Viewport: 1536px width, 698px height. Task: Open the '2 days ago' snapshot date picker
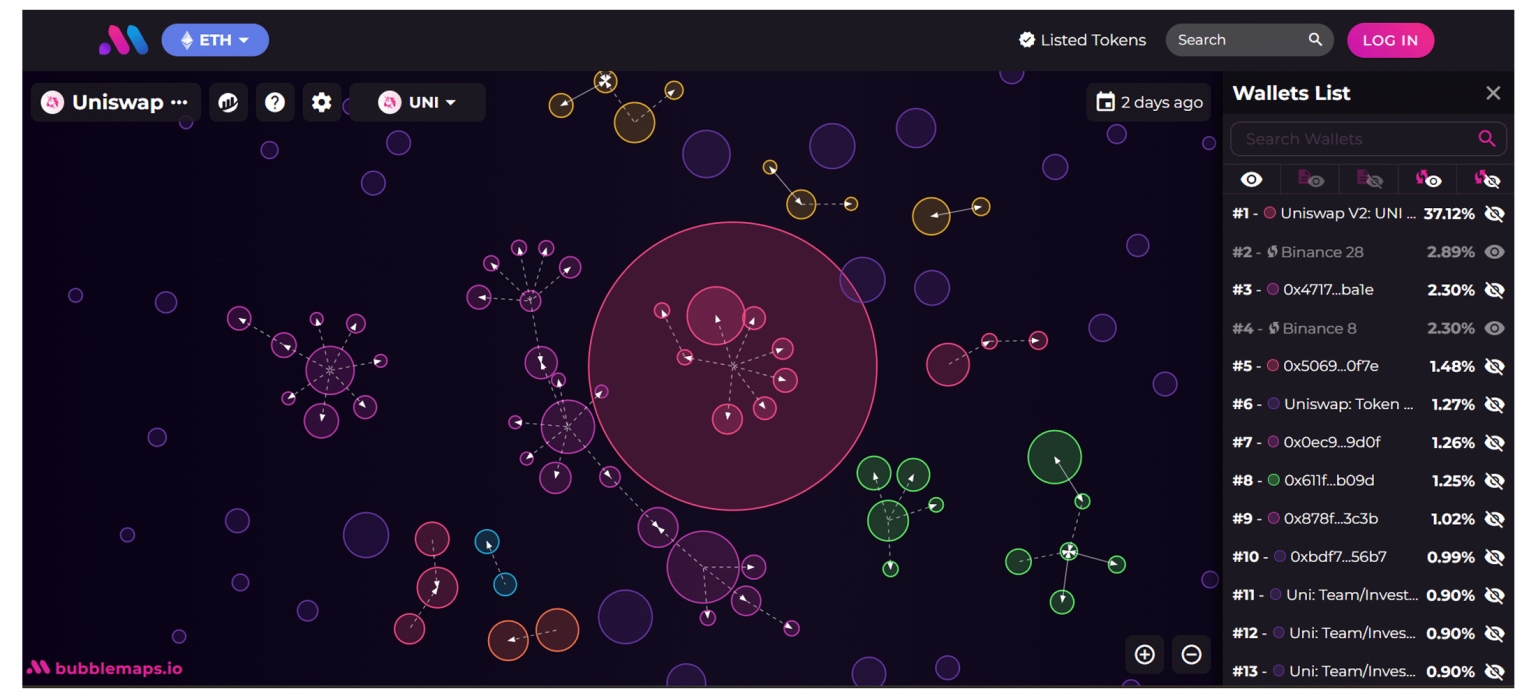[1148, 102]
